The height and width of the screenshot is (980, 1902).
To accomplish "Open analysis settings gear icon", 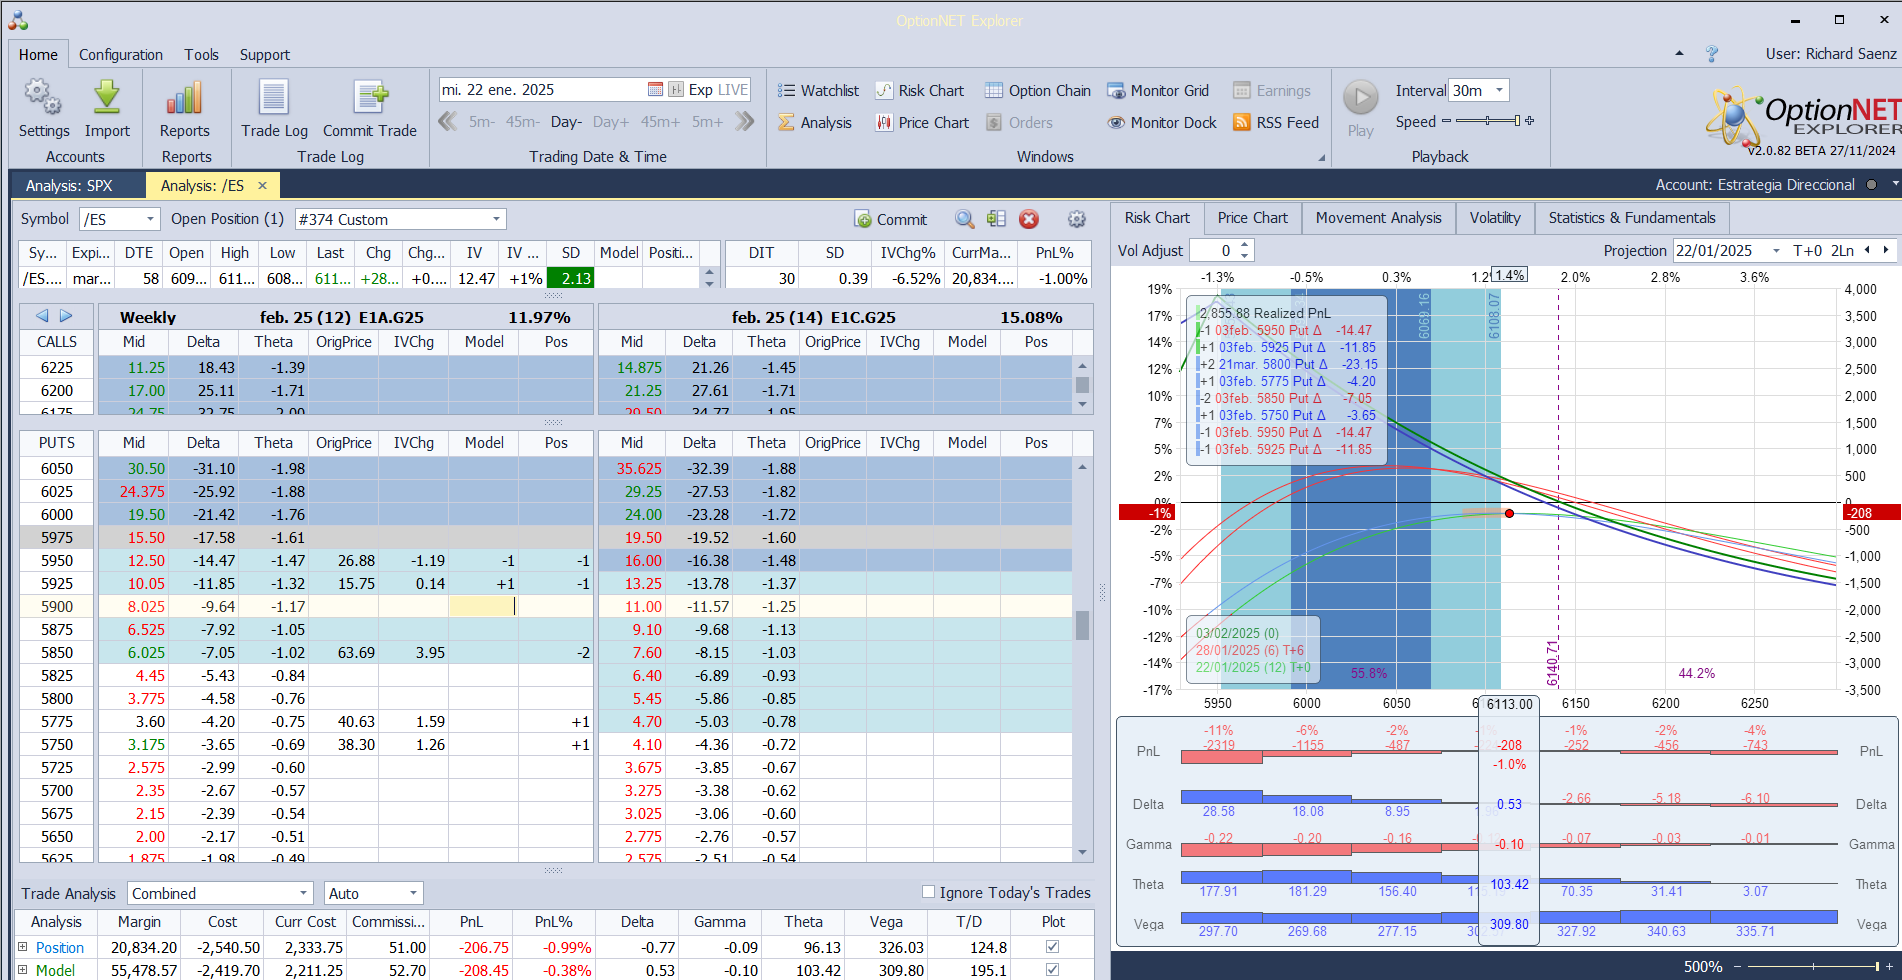I will [x=1077, y=219].
